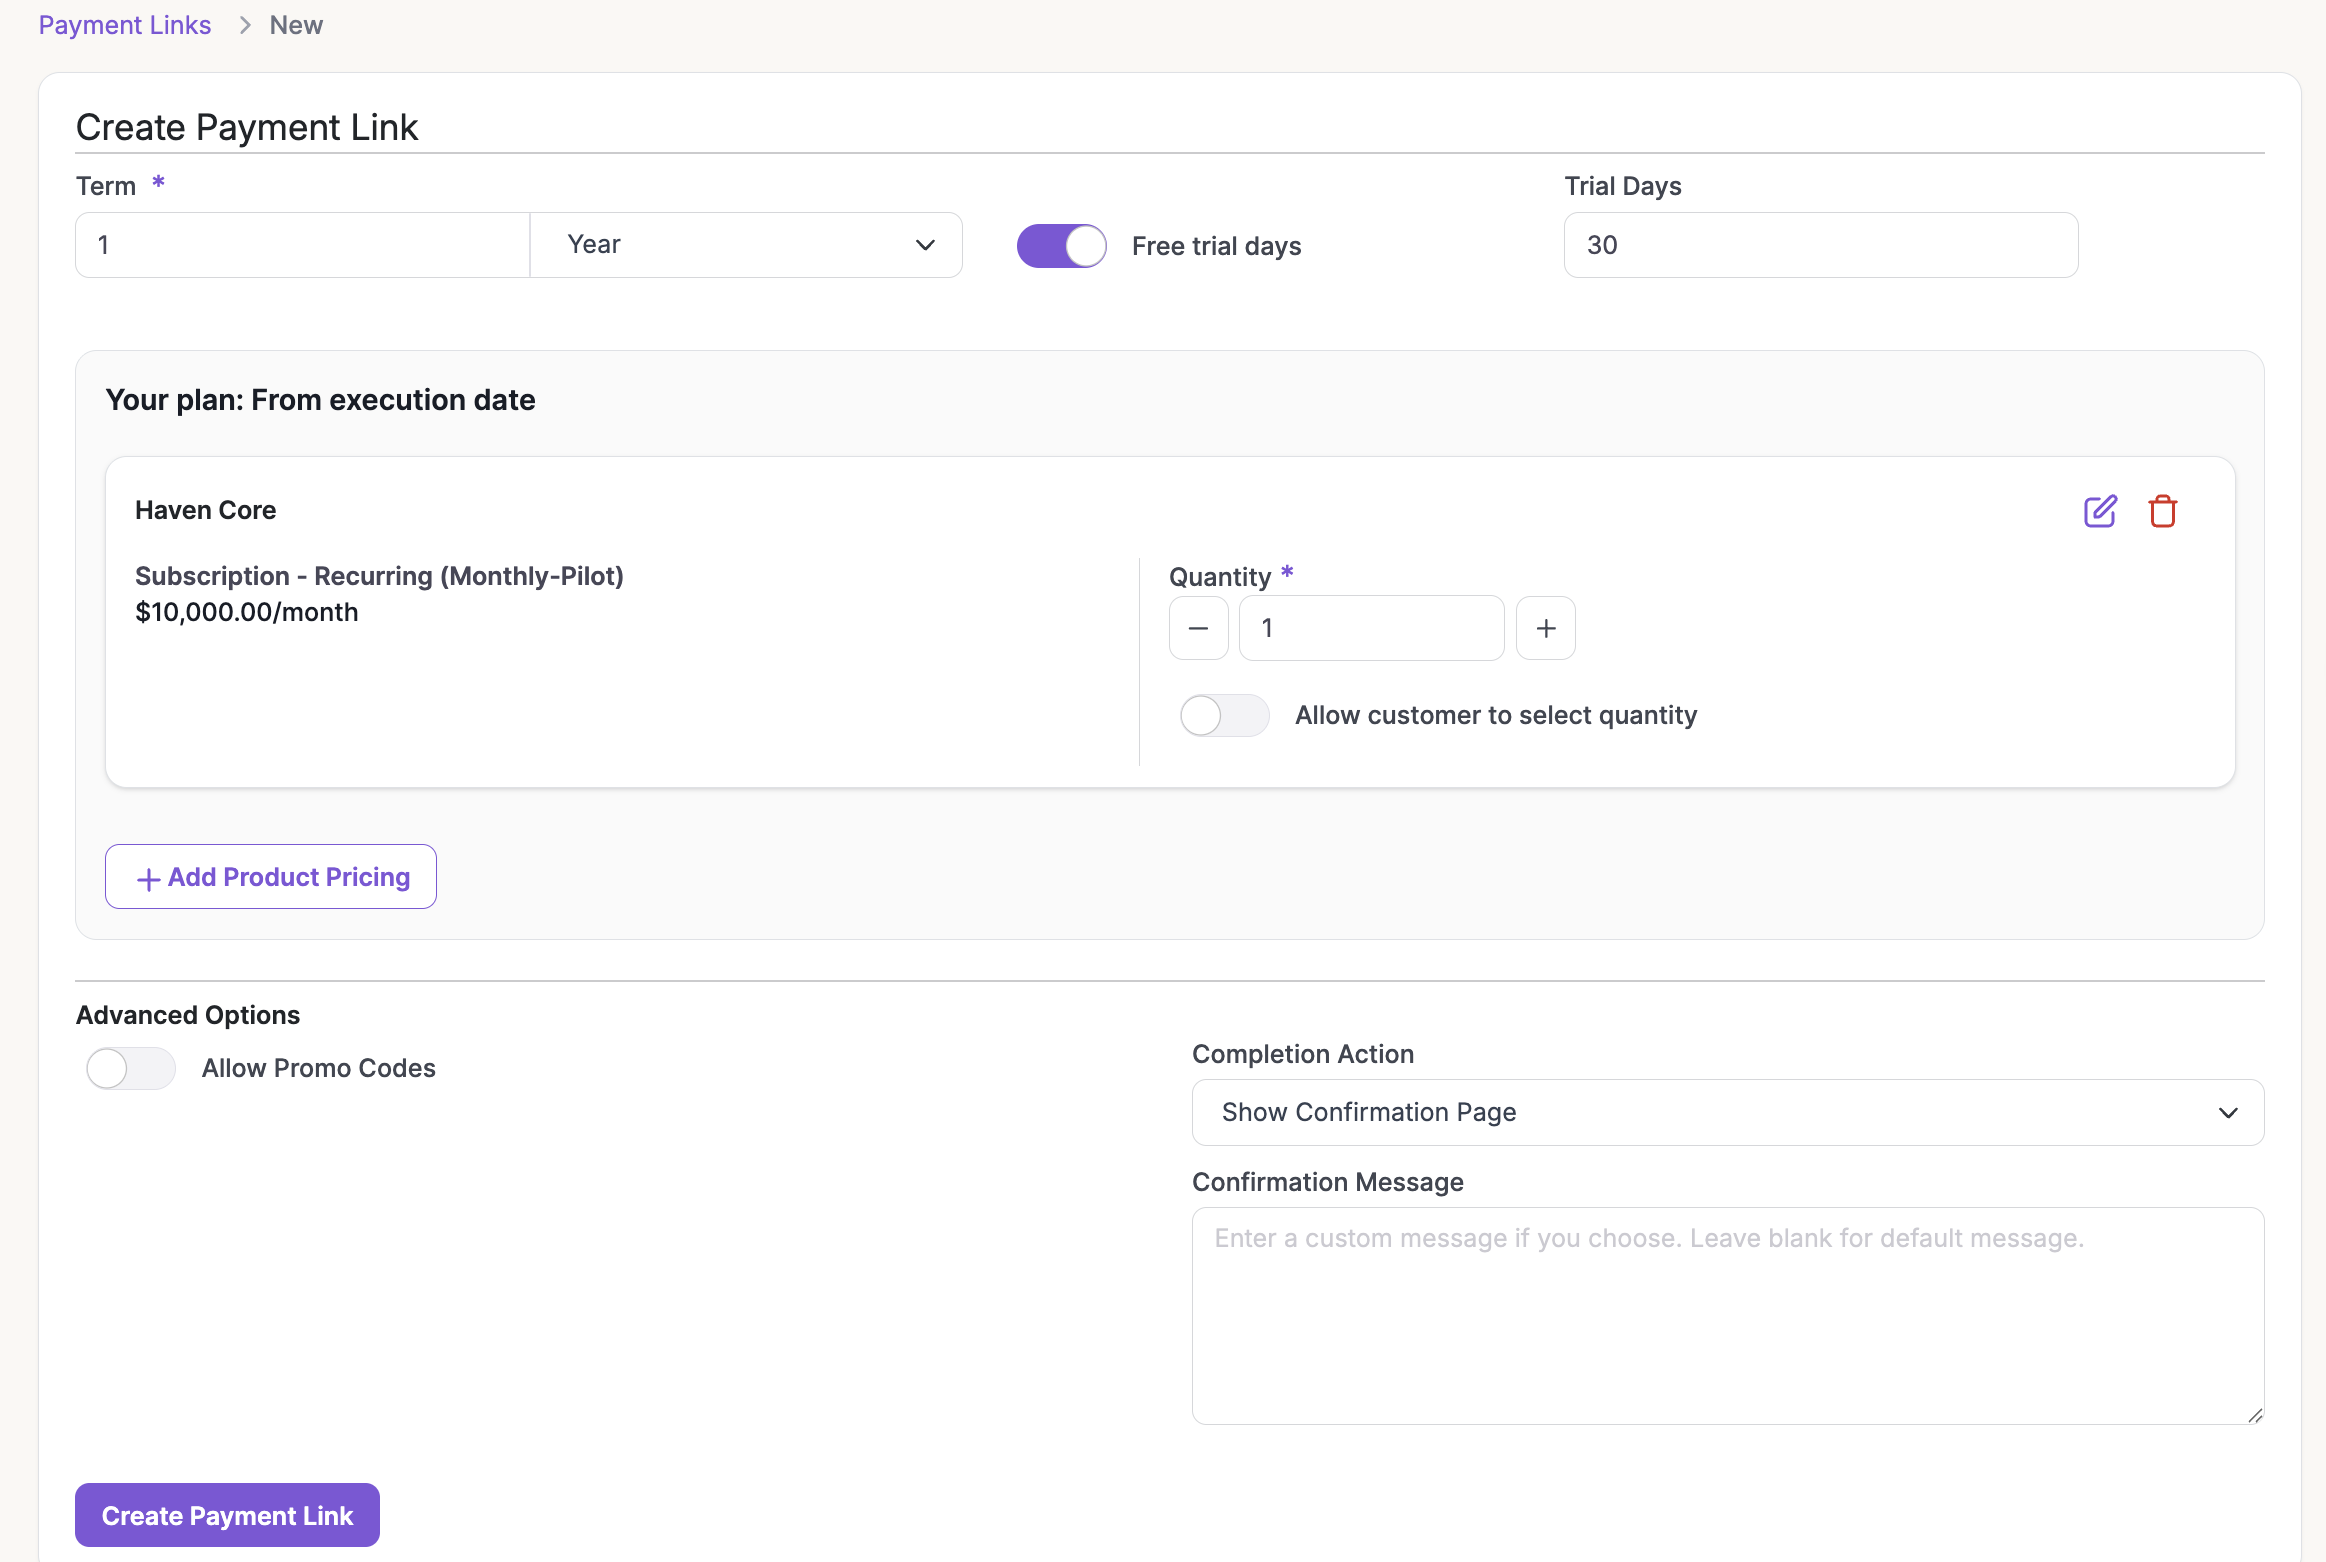Increase quantity with plus button

[1545, 628]
